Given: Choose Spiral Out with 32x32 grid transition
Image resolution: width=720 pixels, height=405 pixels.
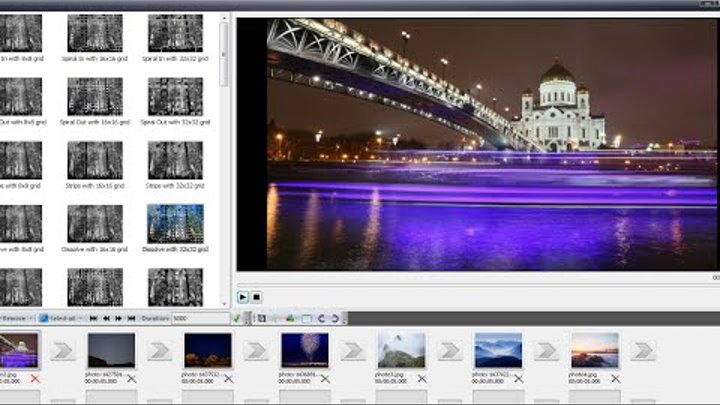Looking at the screenshot, I should click(x=175, y=96).
